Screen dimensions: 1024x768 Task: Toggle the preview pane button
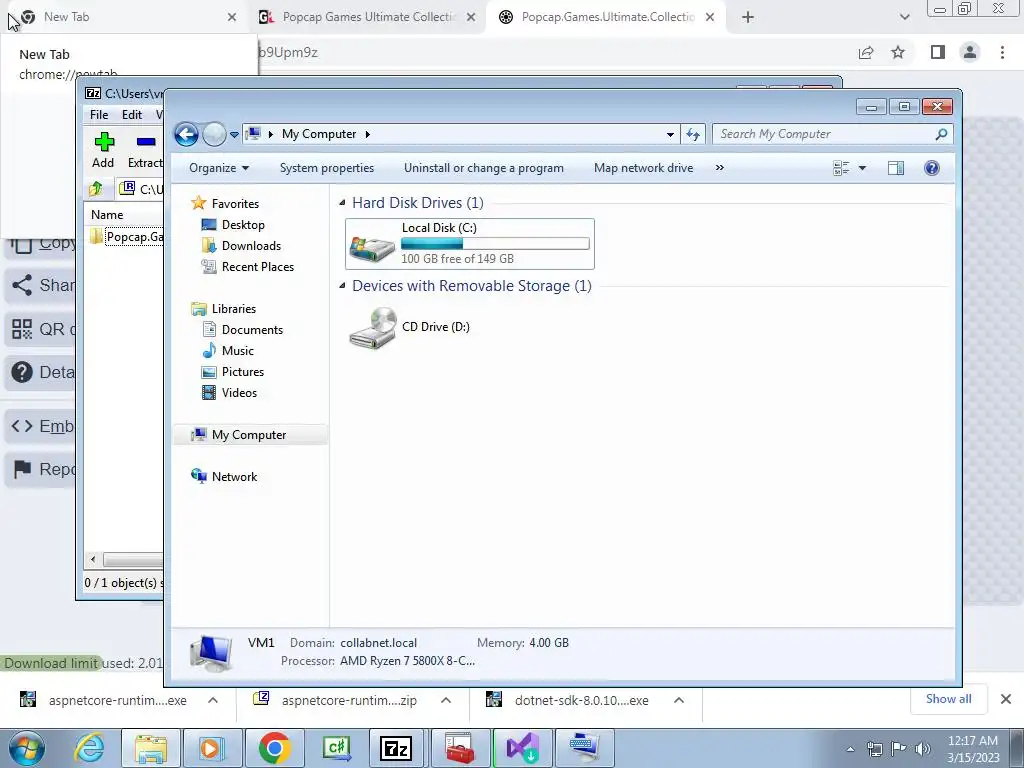tap(896, 168)
